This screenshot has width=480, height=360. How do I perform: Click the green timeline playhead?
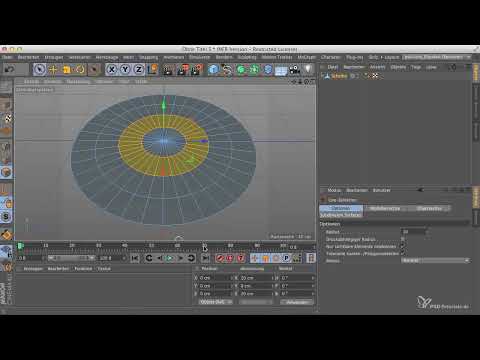coord(20,246)
